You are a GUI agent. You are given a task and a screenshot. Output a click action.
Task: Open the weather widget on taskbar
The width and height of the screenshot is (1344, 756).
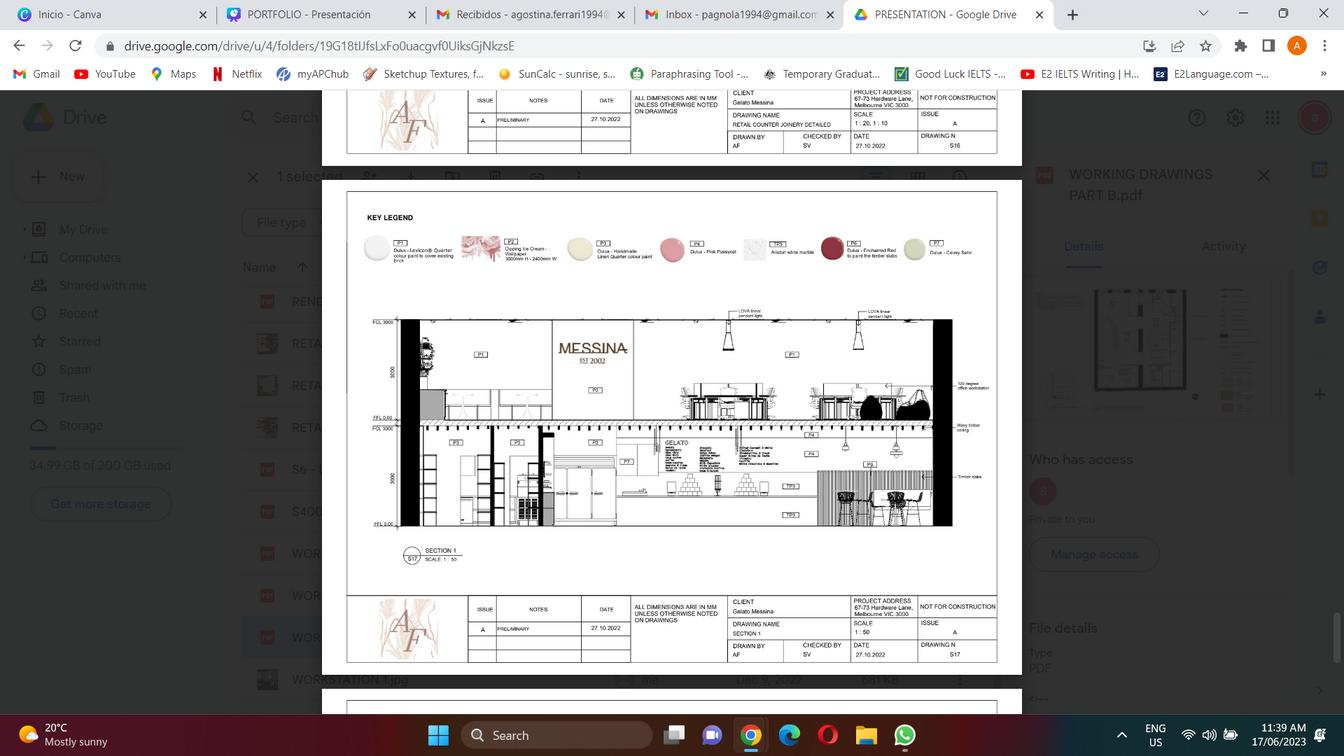tap(62, 735)
